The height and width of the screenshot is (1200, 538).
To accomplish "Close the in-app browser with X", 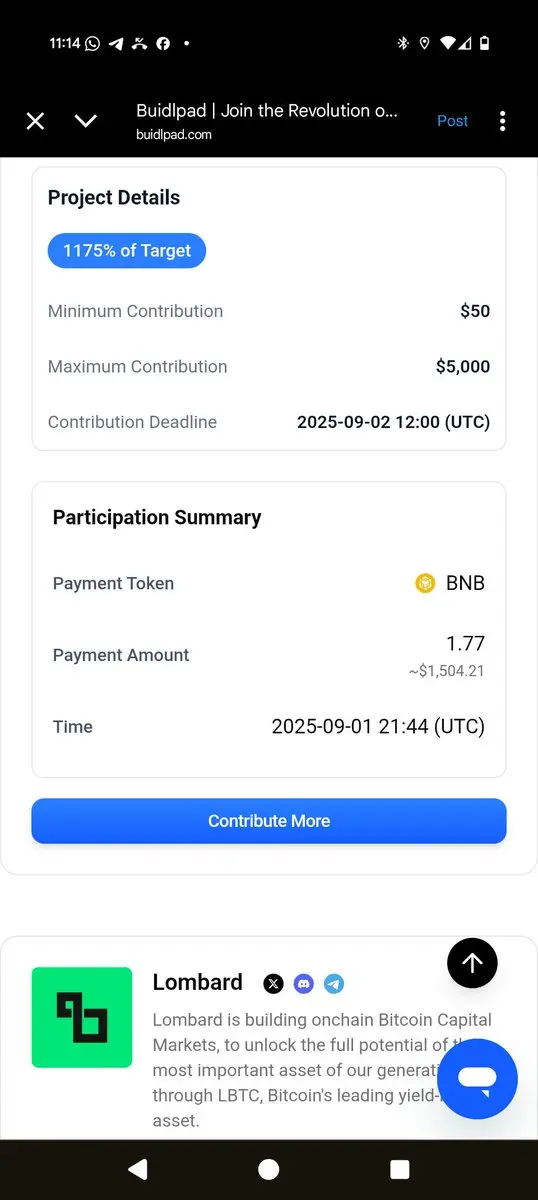I will (35, 121).
